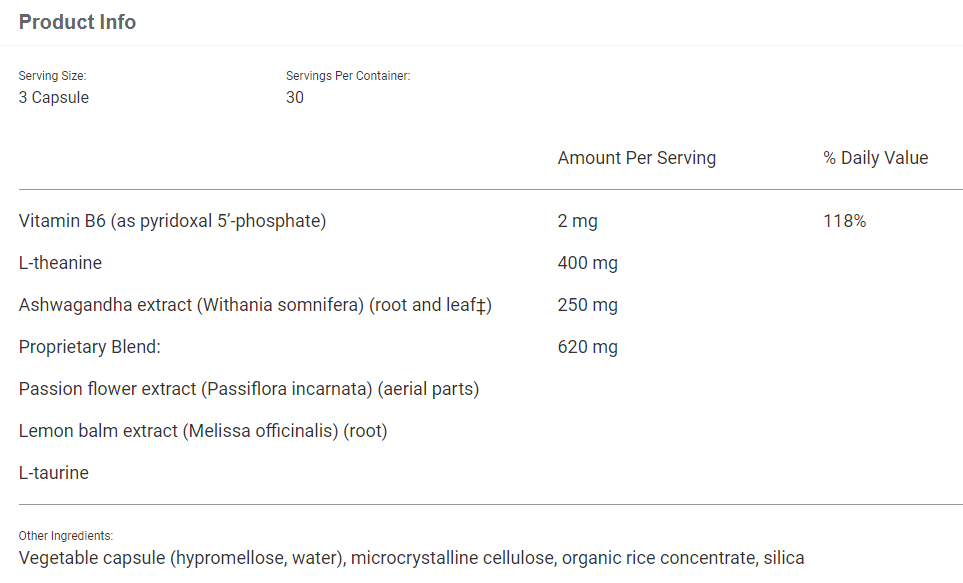Select the 30 servings value
The image size is (963, 583).
[x=295, y=97]
